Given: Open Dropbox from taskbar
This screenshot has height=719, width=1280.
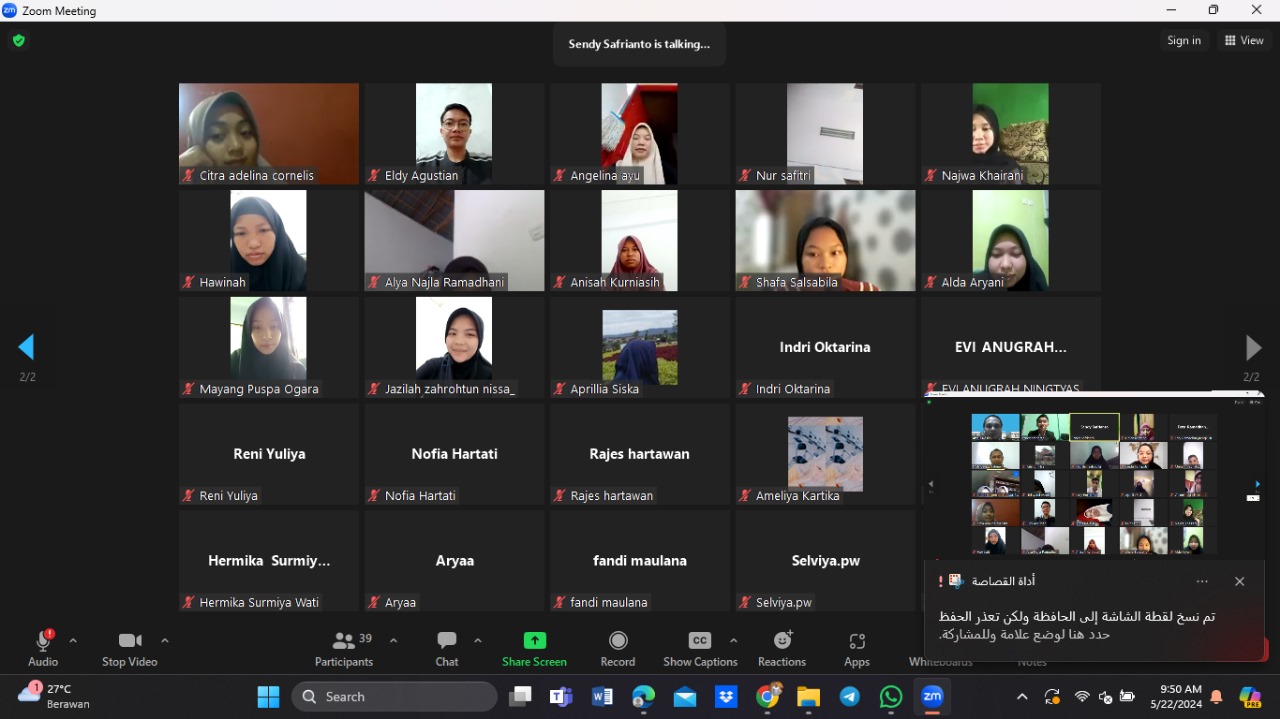Looking at the screenshot, I should pos(726,697).
